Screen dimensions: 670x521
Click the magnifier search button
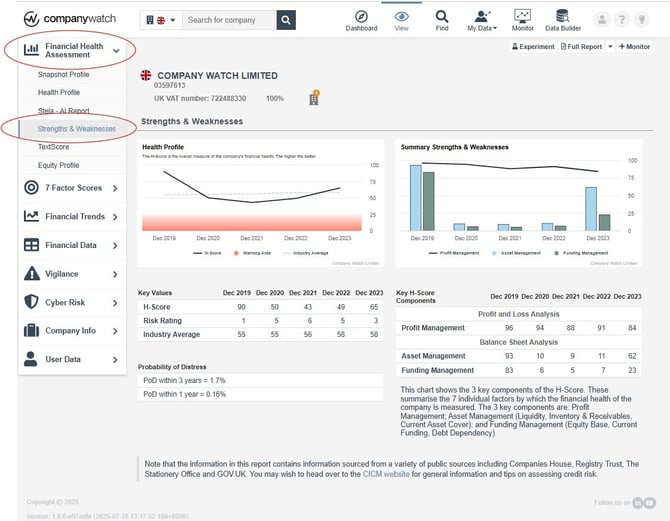(286, 20)
